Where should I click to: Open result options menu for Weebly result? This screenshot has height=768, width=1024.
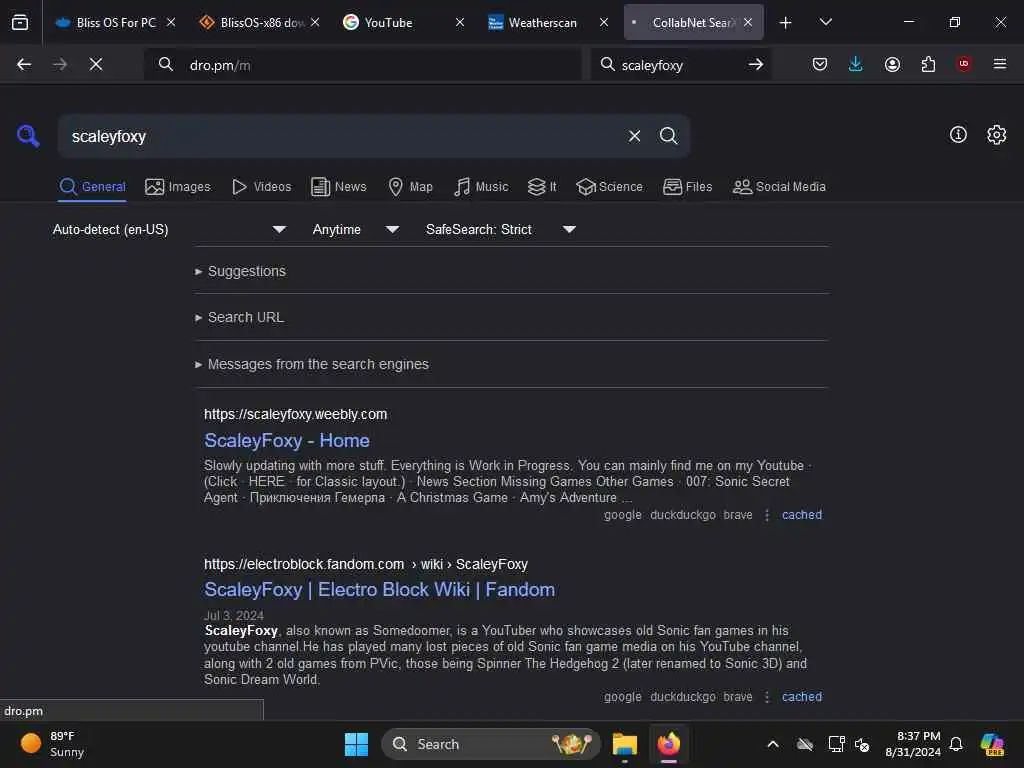point(767,515)
